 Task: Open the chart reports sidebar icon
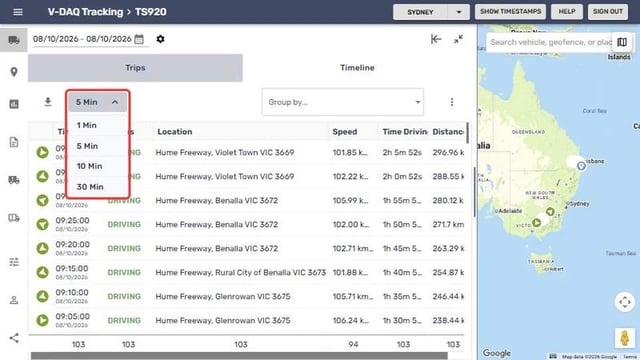coord(14,104)
